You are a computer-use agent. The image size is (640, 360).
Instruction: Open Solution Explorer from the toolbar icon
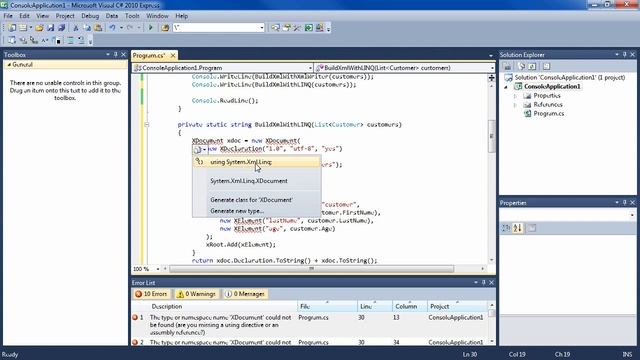coord(276,28)
